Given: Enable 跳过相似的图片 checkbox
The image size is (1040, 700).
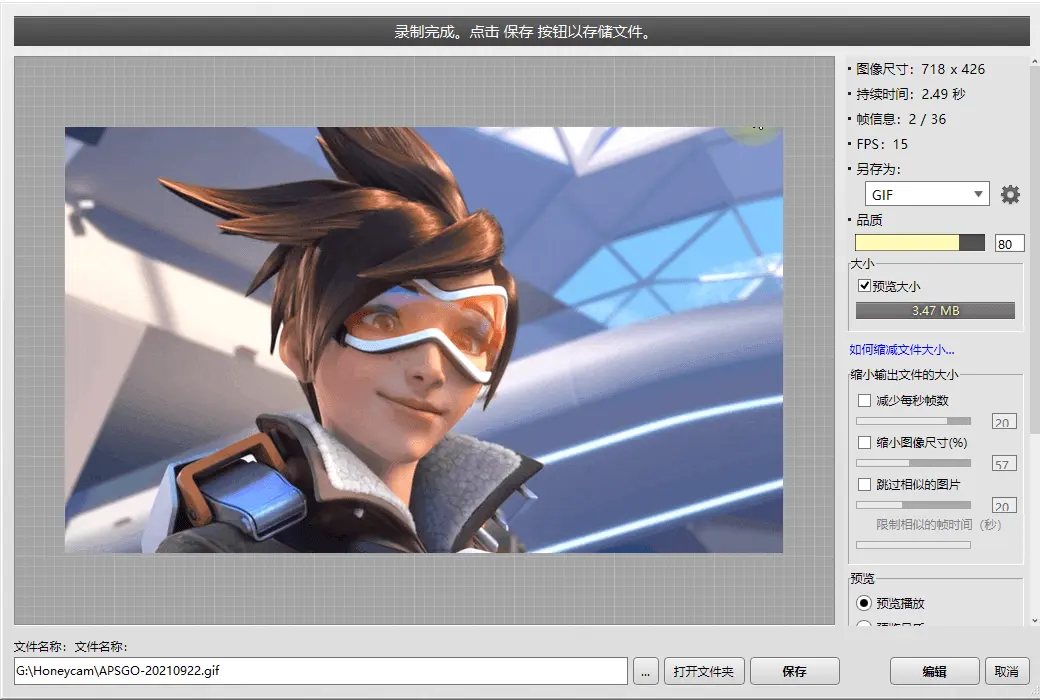Looking at the screenshot, I should 864,484.
